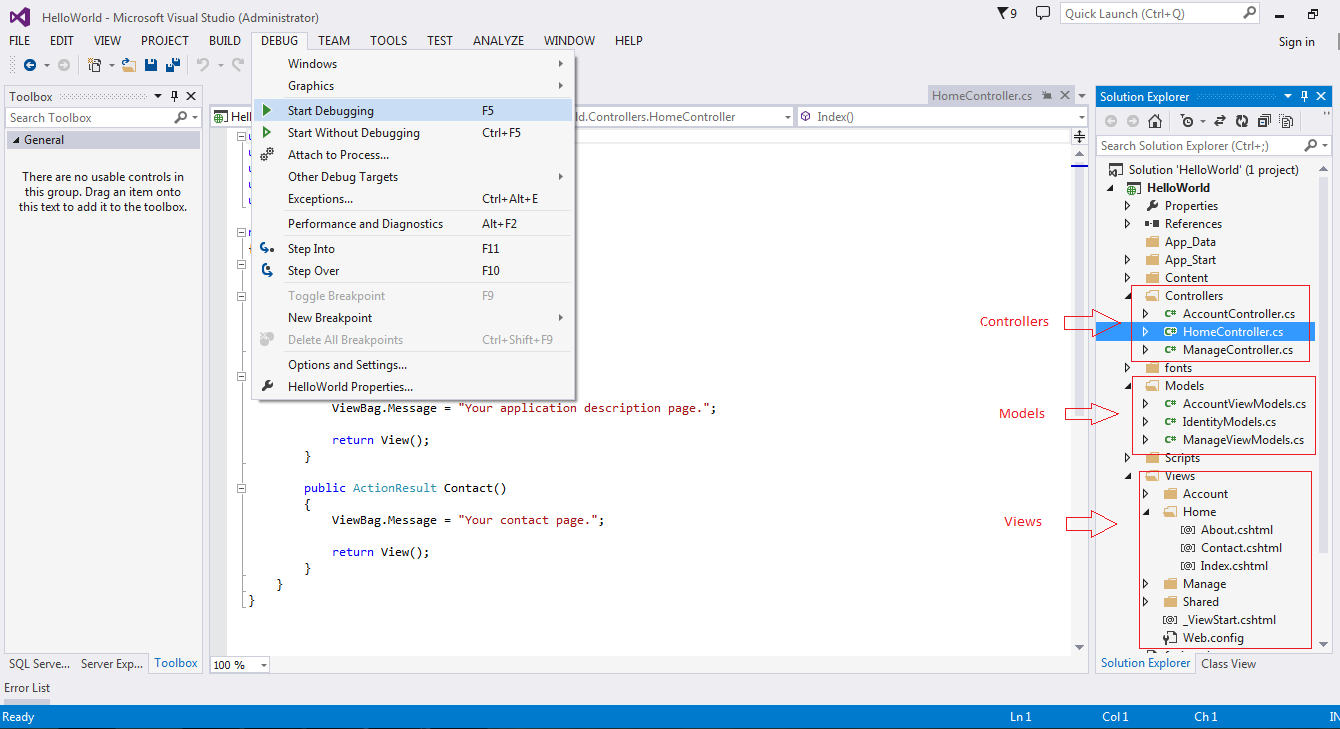Click the Solution Explorer search magnifier
This screenshot has height=729, width=1340.
click(1309, 146)
